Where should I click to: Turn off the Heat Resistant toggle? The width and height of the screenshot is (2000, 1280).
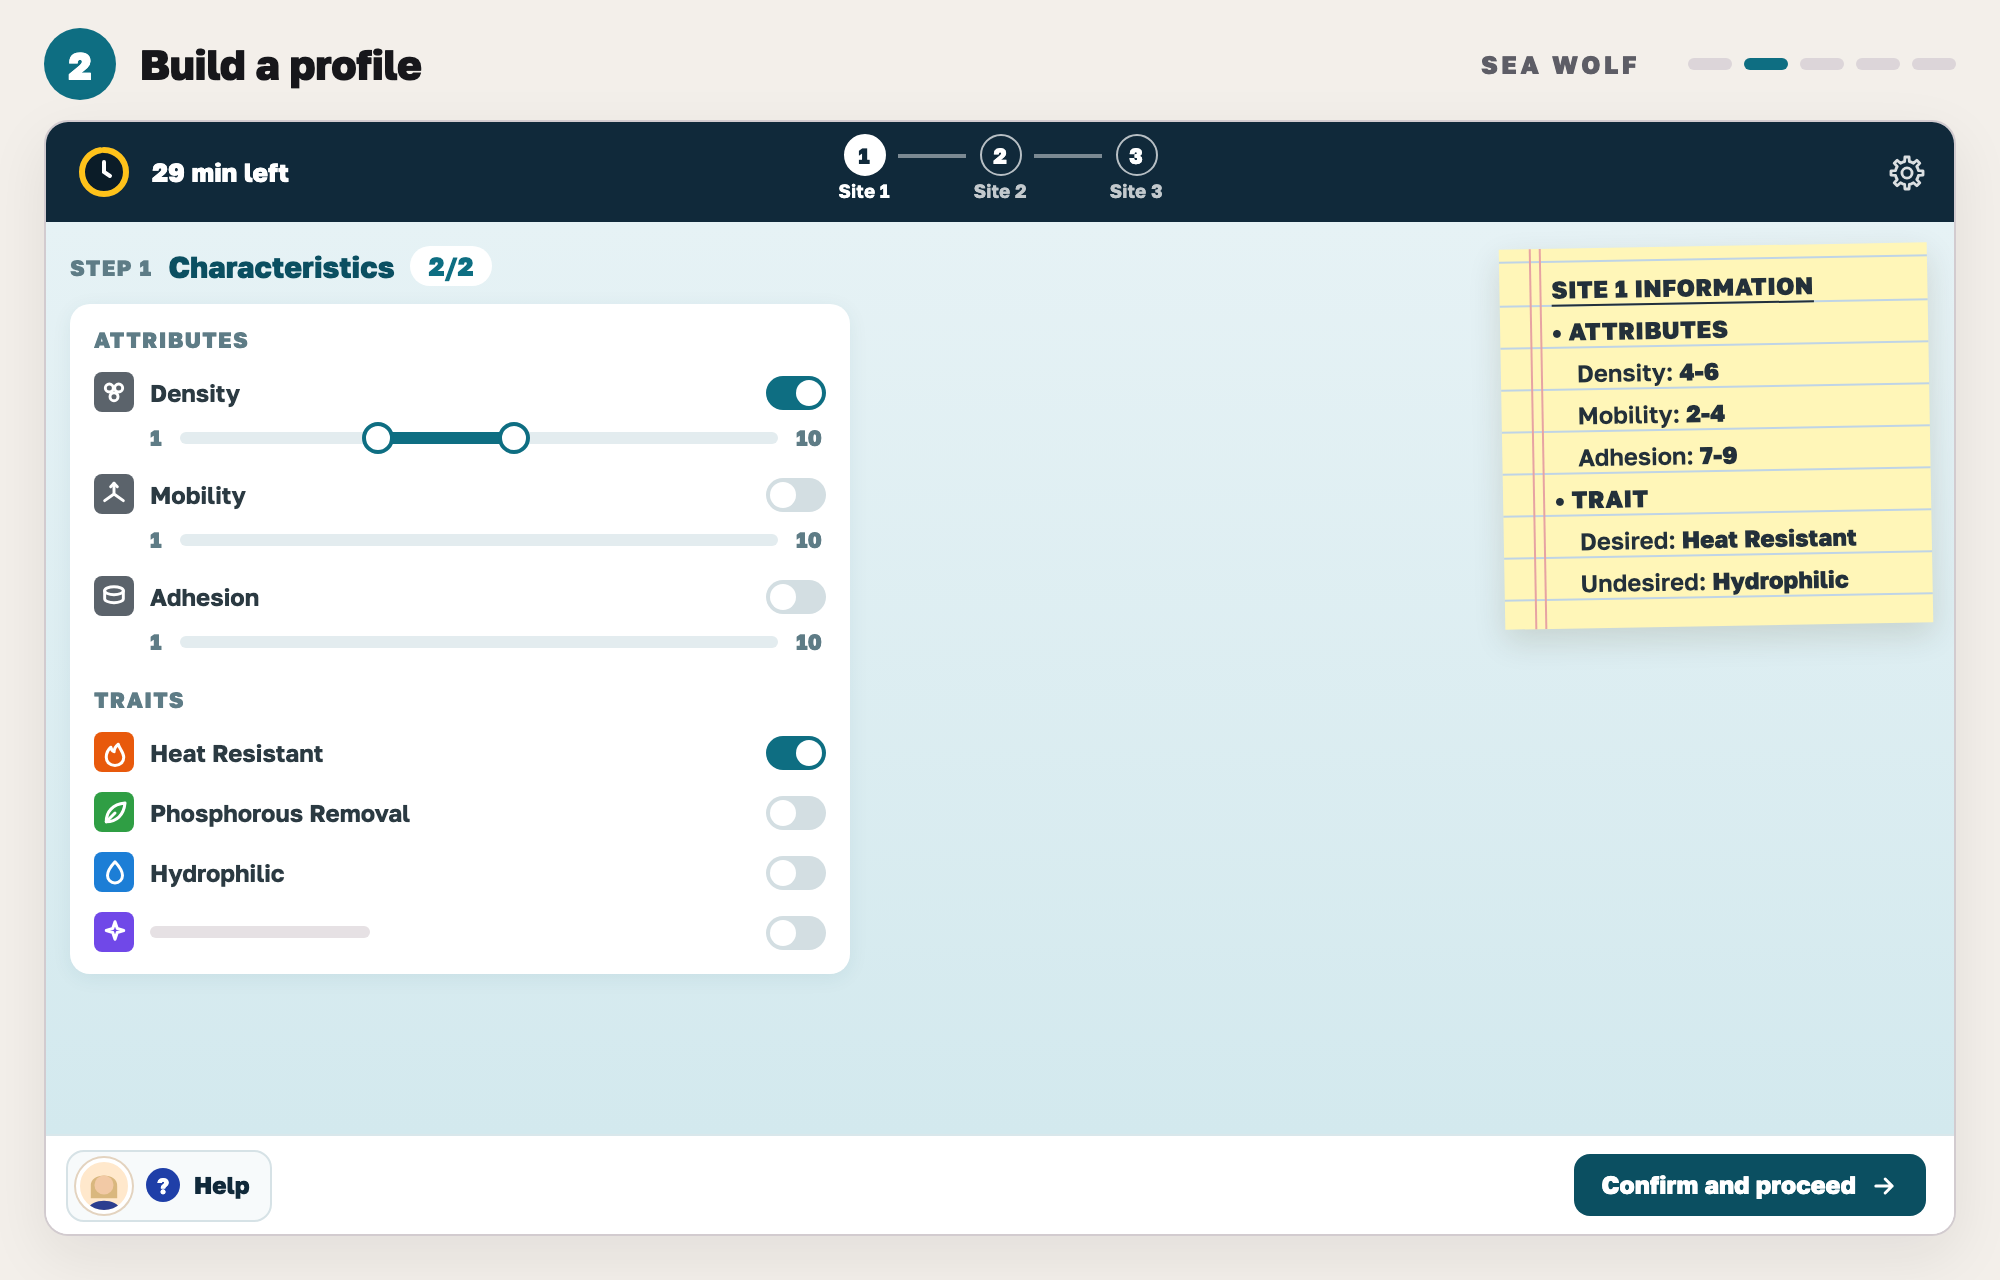point(796,753)
